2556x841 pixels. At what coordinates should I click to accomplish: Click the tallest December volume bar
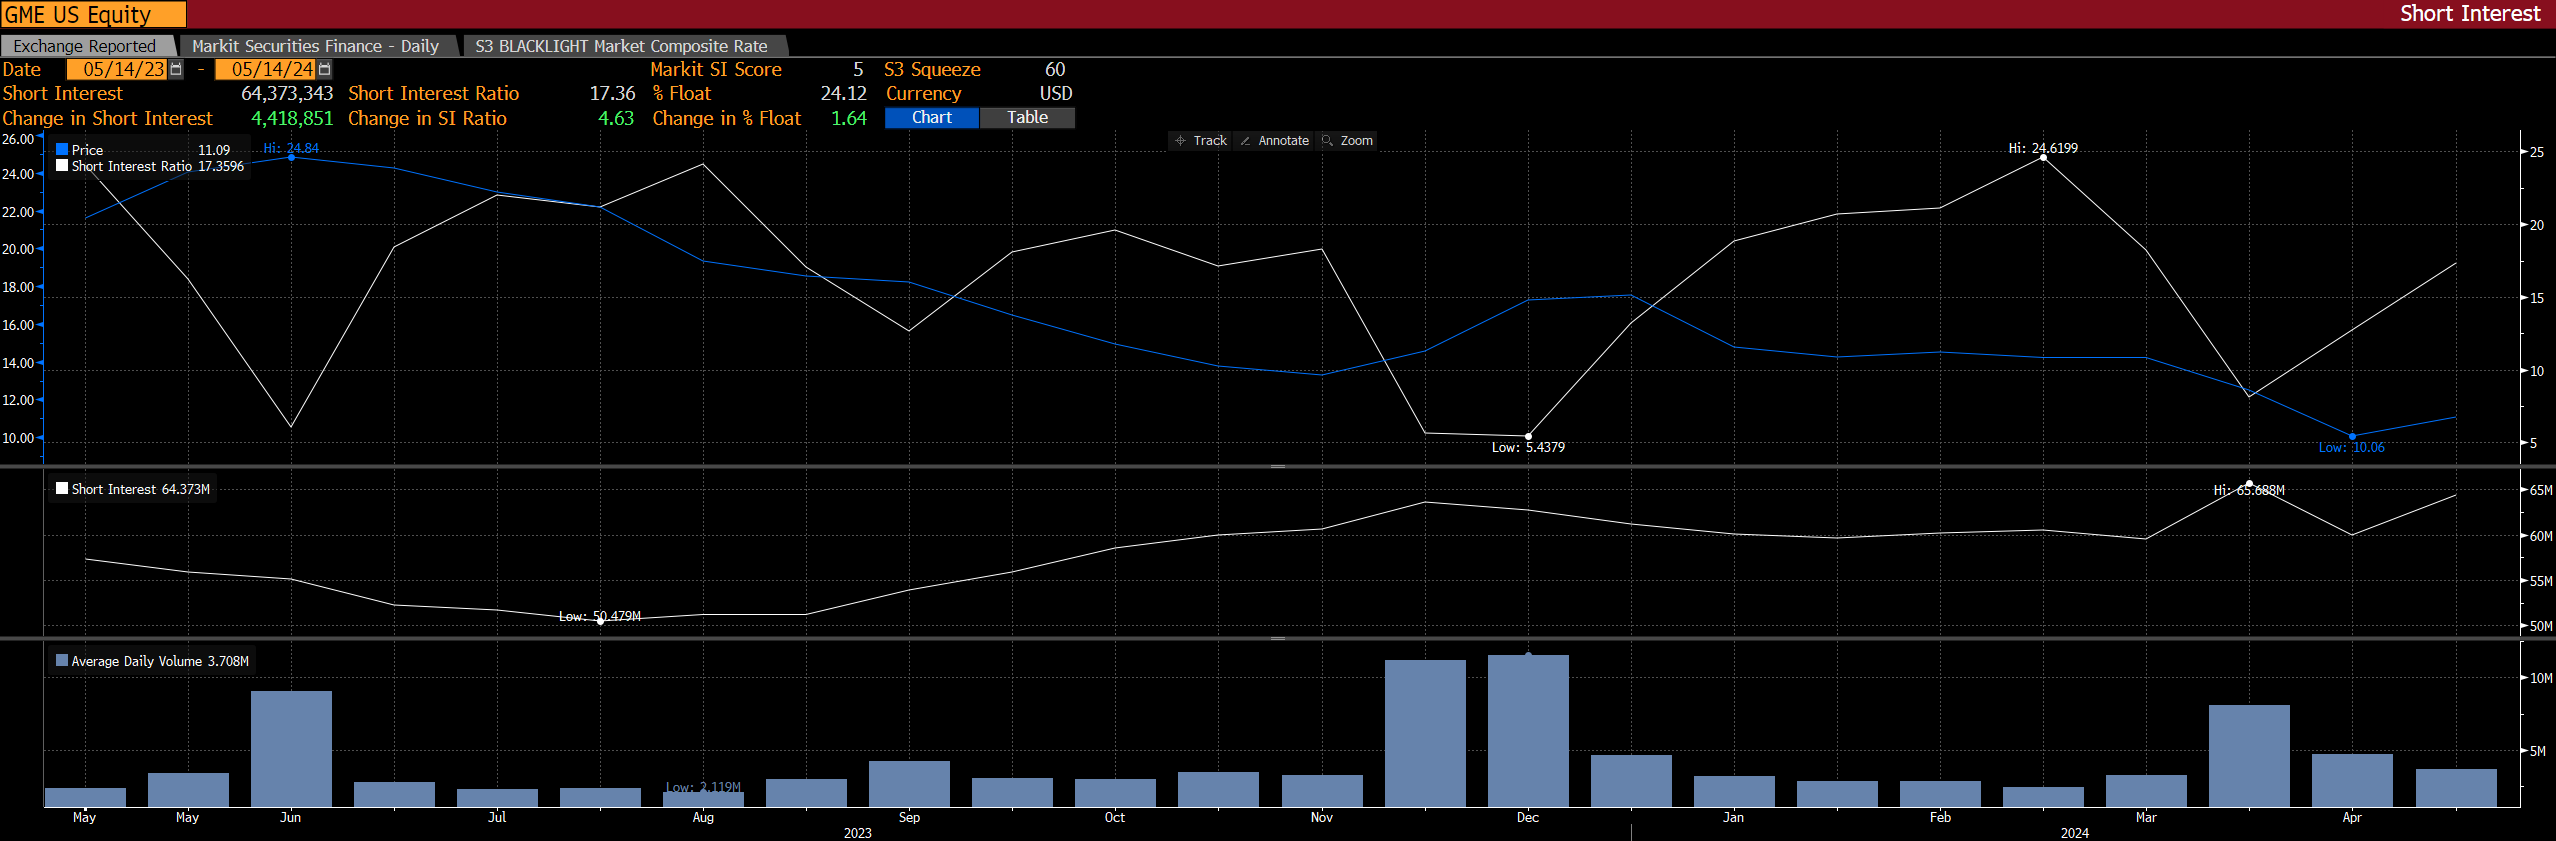[x=1528, y=731]
